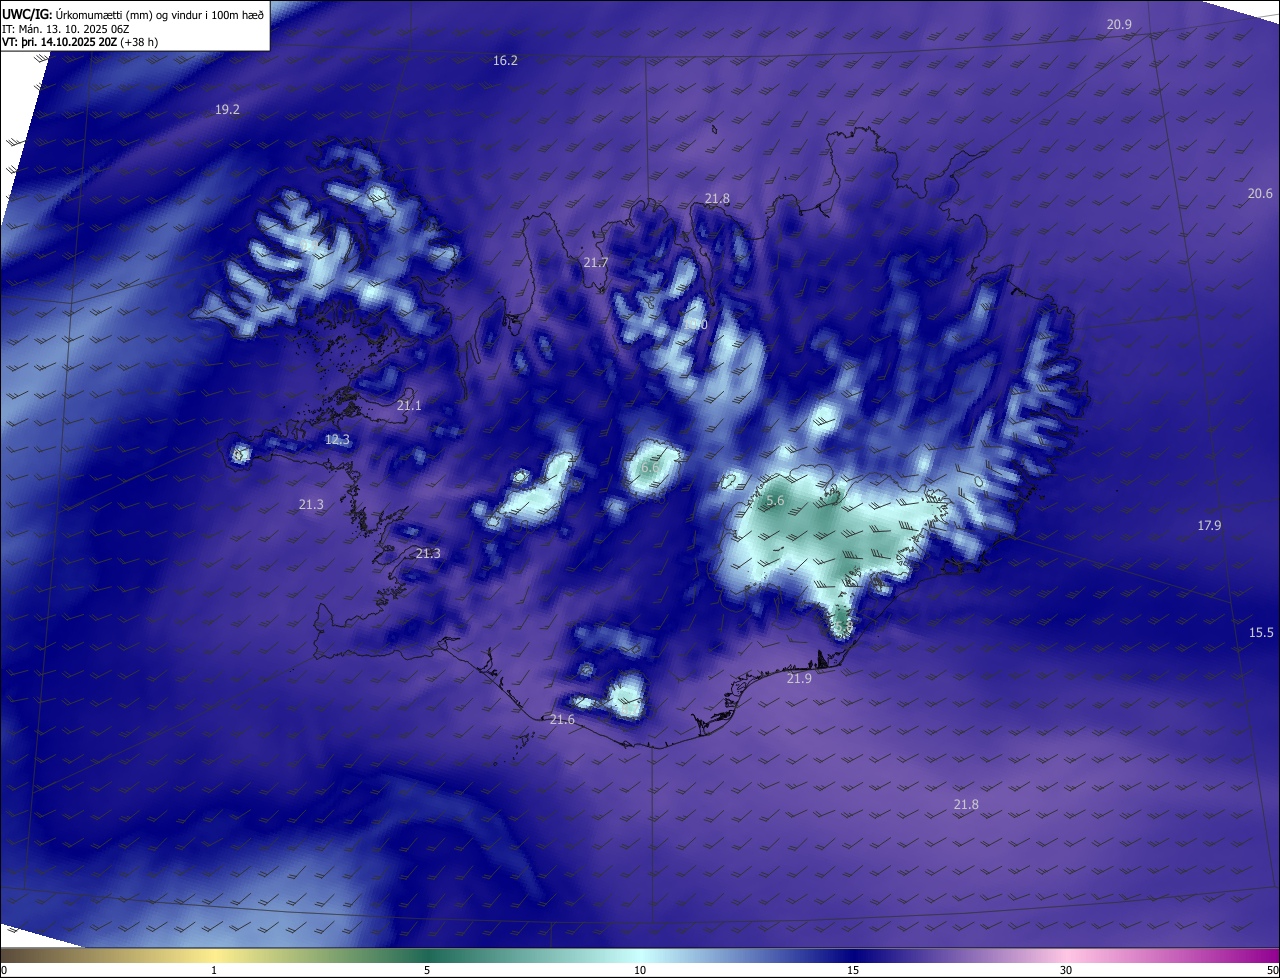
Task: Click the color scale tick label 30
Action: [1066, 970]
